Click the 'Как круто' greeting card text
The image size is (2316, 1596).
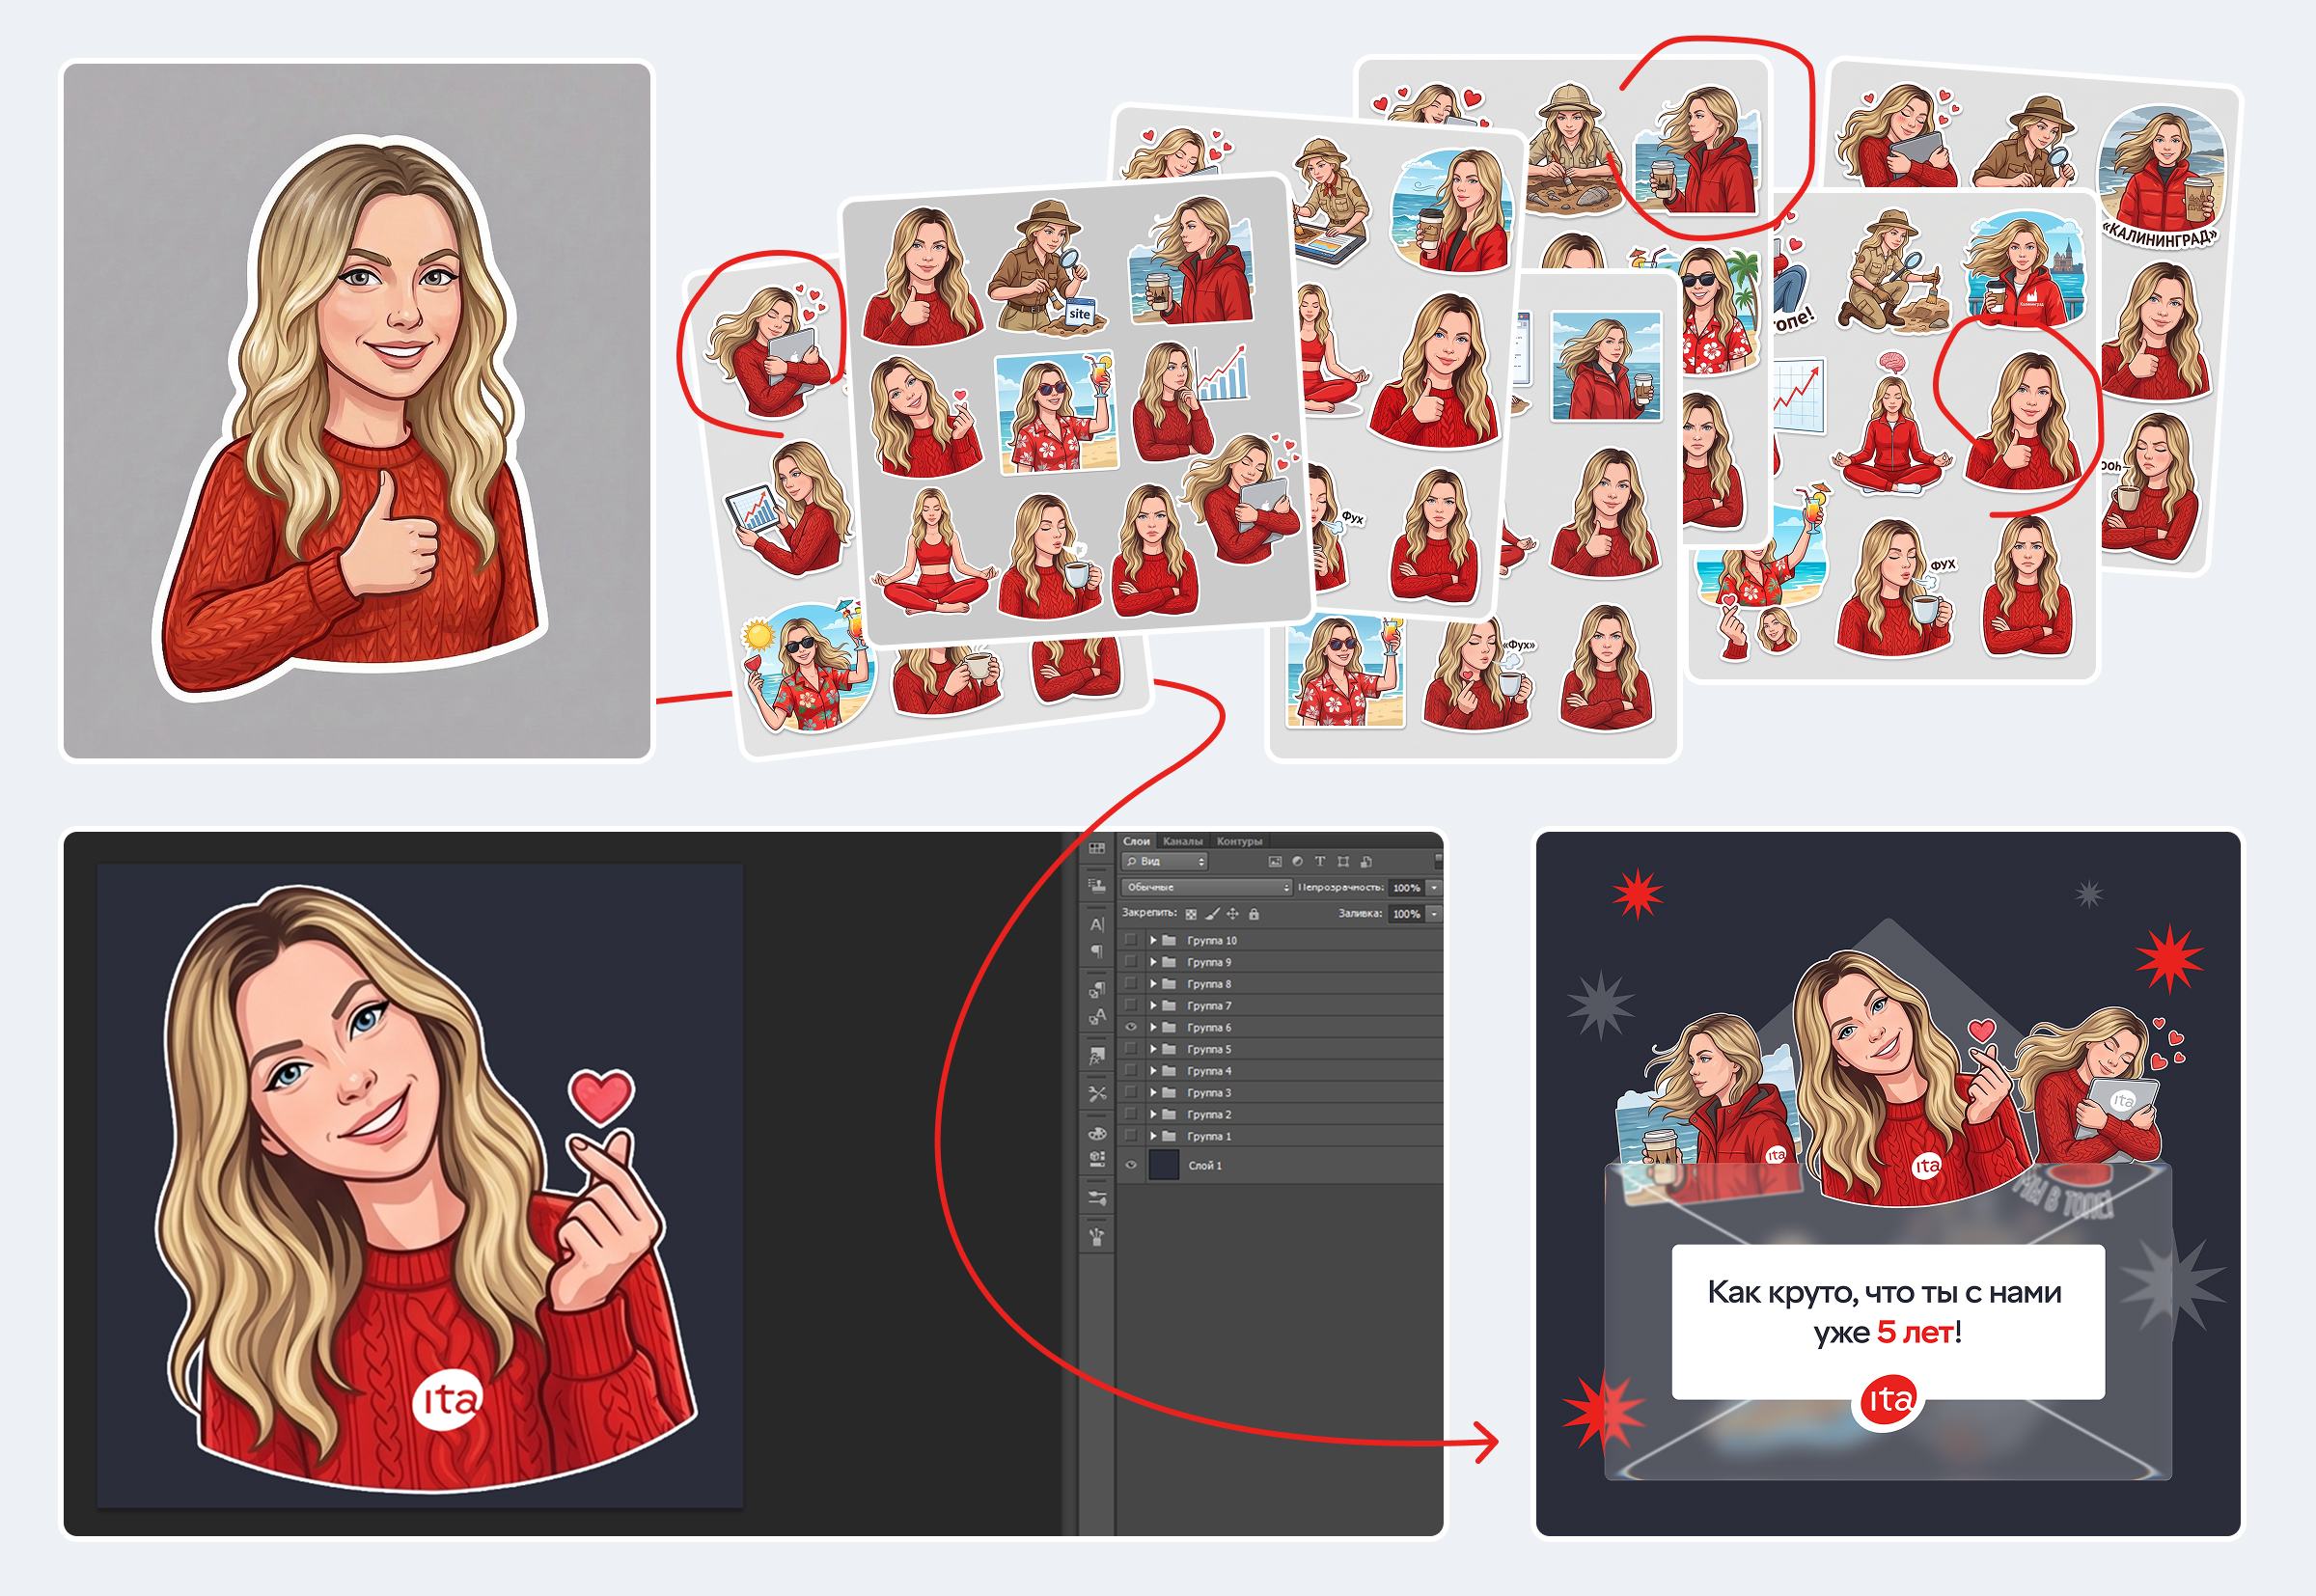1885,1312
